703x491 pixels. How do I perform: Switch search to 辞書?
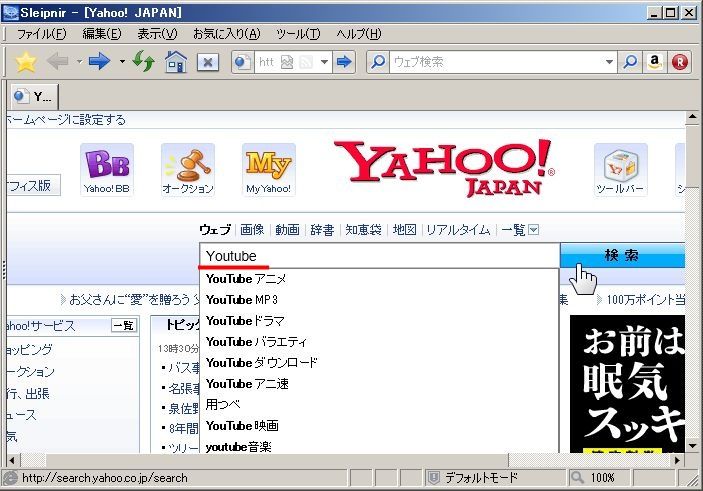(x=322, y=230)
